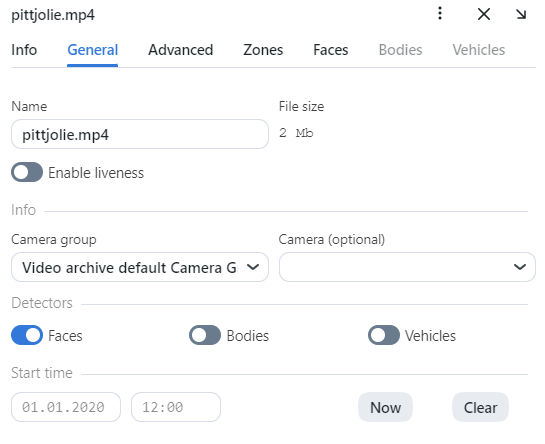Focus the Name input field
Screen dimensions: 545x444
(140, 134)
